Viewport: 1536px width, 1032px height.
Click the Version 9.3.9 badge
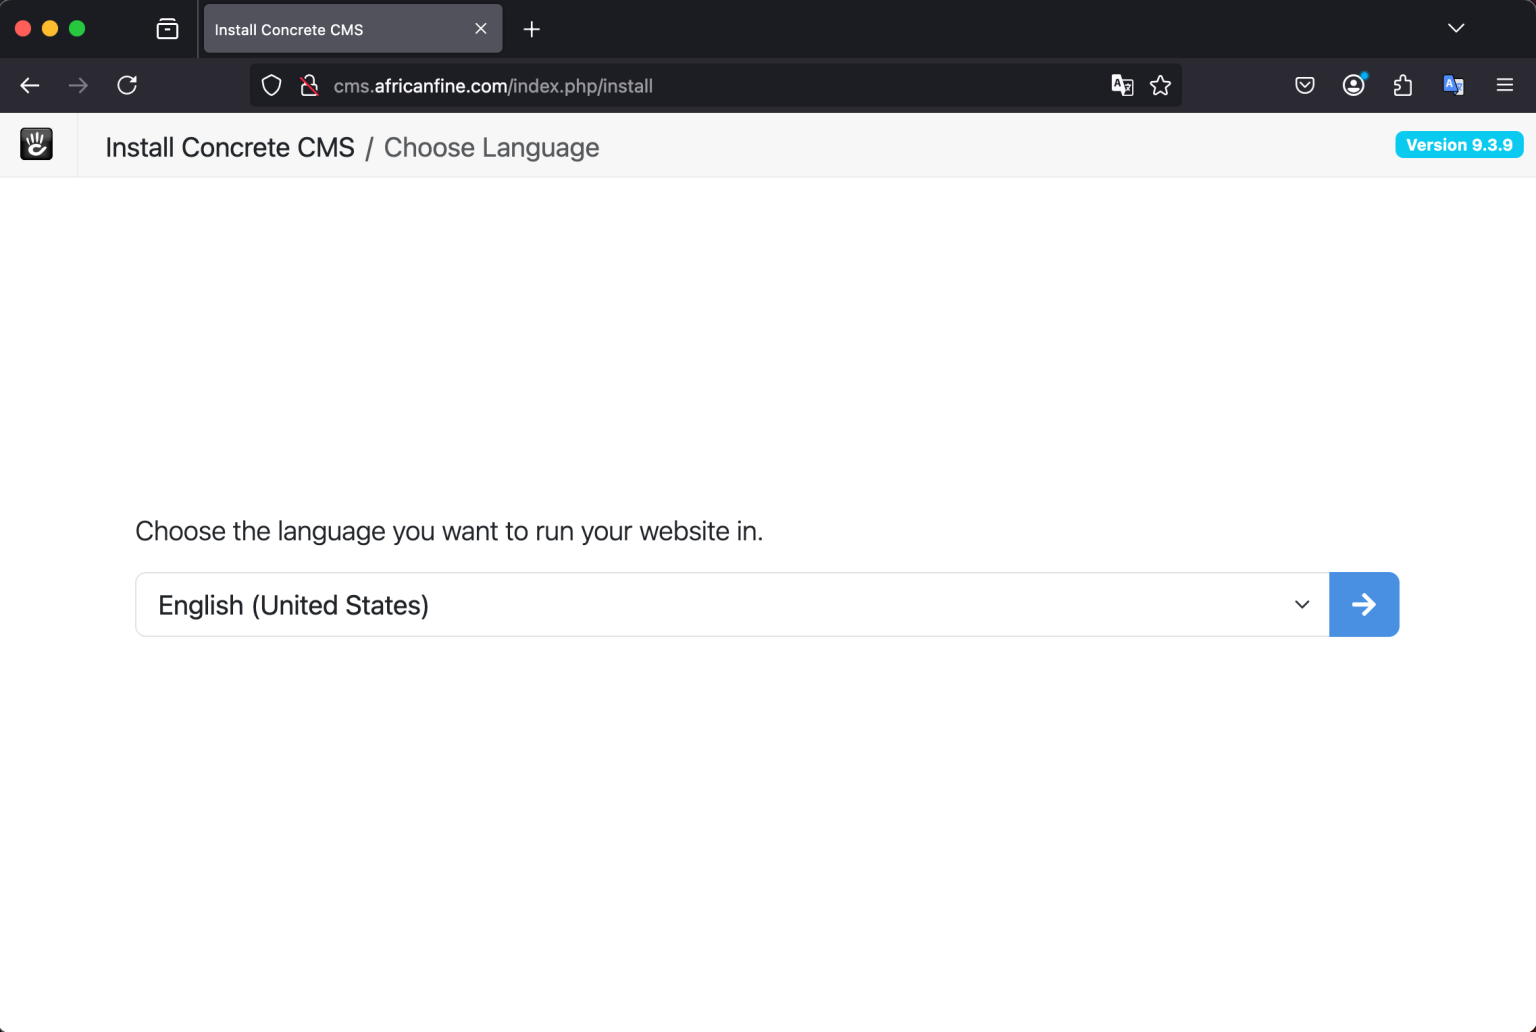[x=1459, y=145]
